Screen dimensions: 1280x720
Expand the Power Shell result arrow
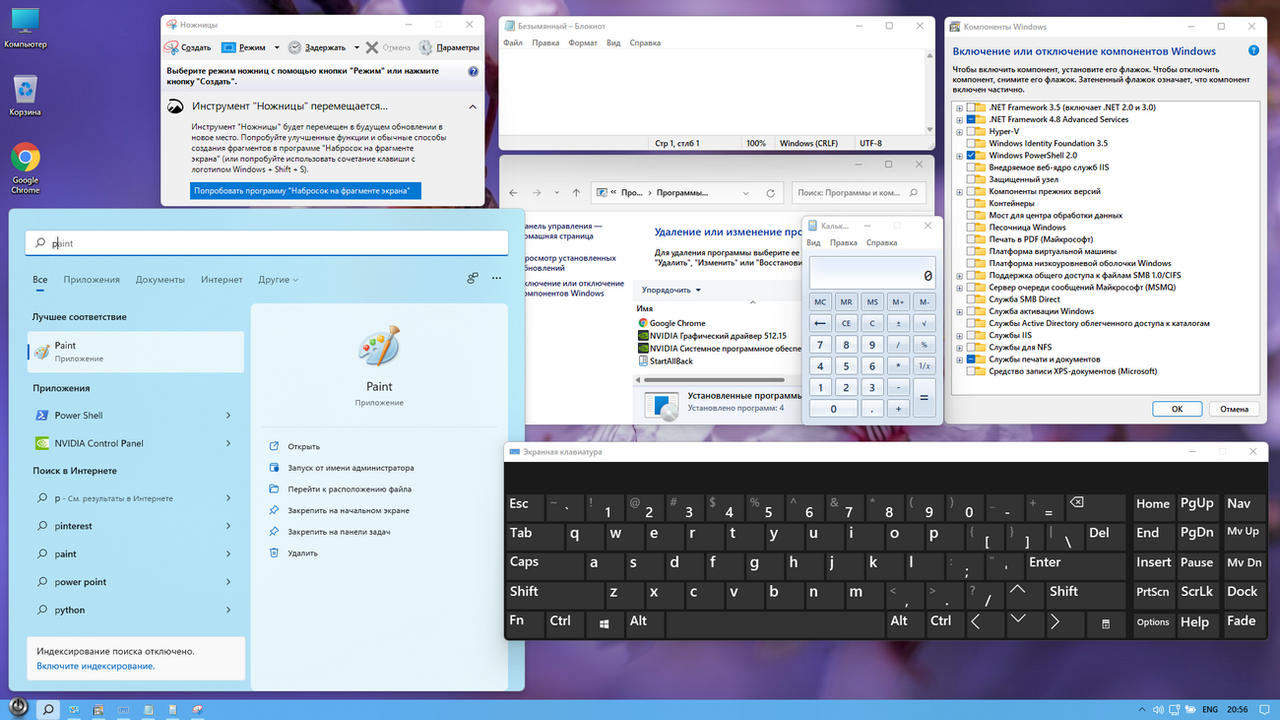click(229, 415)
